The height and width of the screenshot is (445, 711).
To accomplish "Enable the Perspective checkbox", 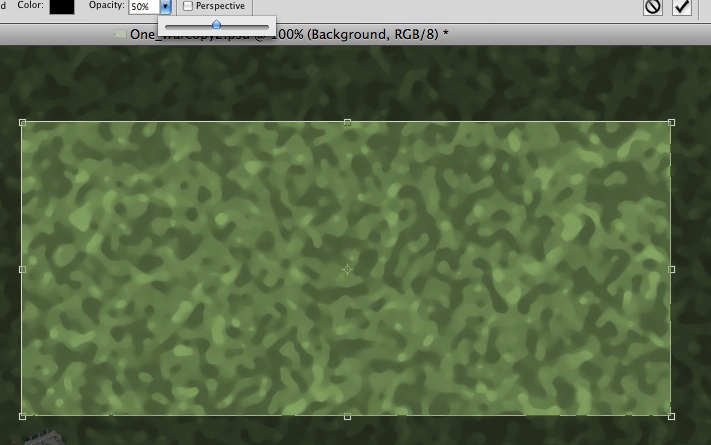I will point(188,6).
